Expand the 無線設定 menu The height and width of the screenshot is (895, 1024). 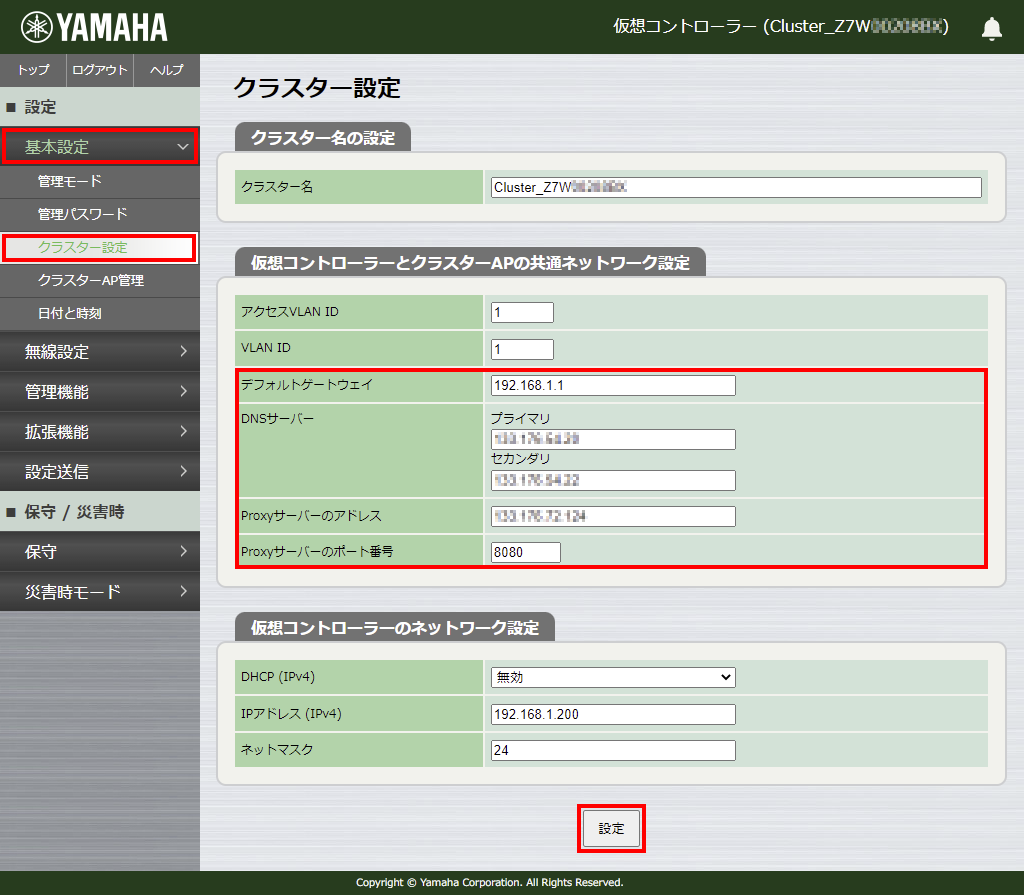(x=99, y=352)
